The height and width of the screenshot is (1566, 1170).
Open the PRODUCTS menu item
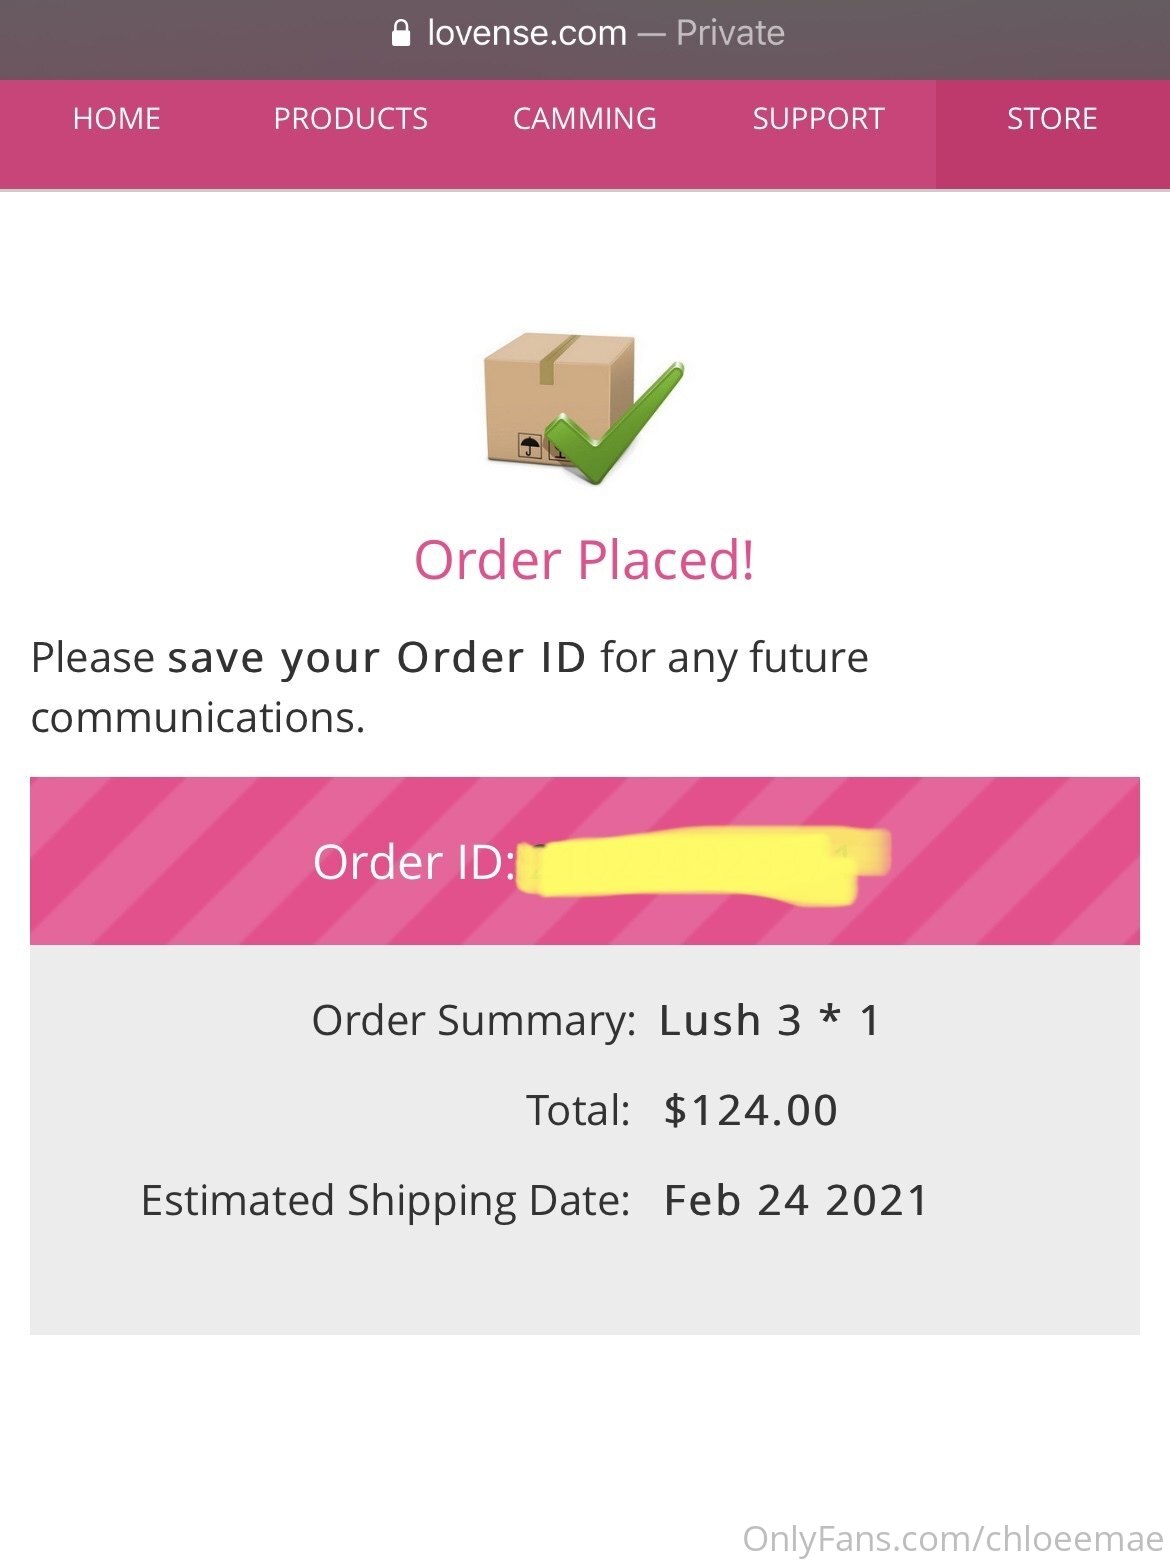point(350,119)
